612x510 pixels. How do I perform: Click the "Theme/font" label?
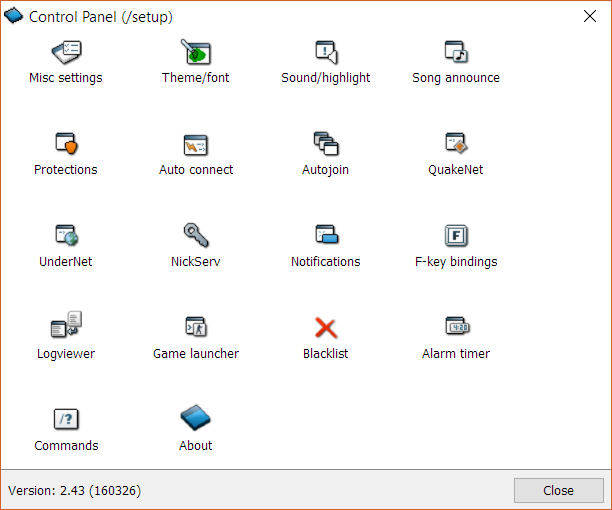pos(196,78)
